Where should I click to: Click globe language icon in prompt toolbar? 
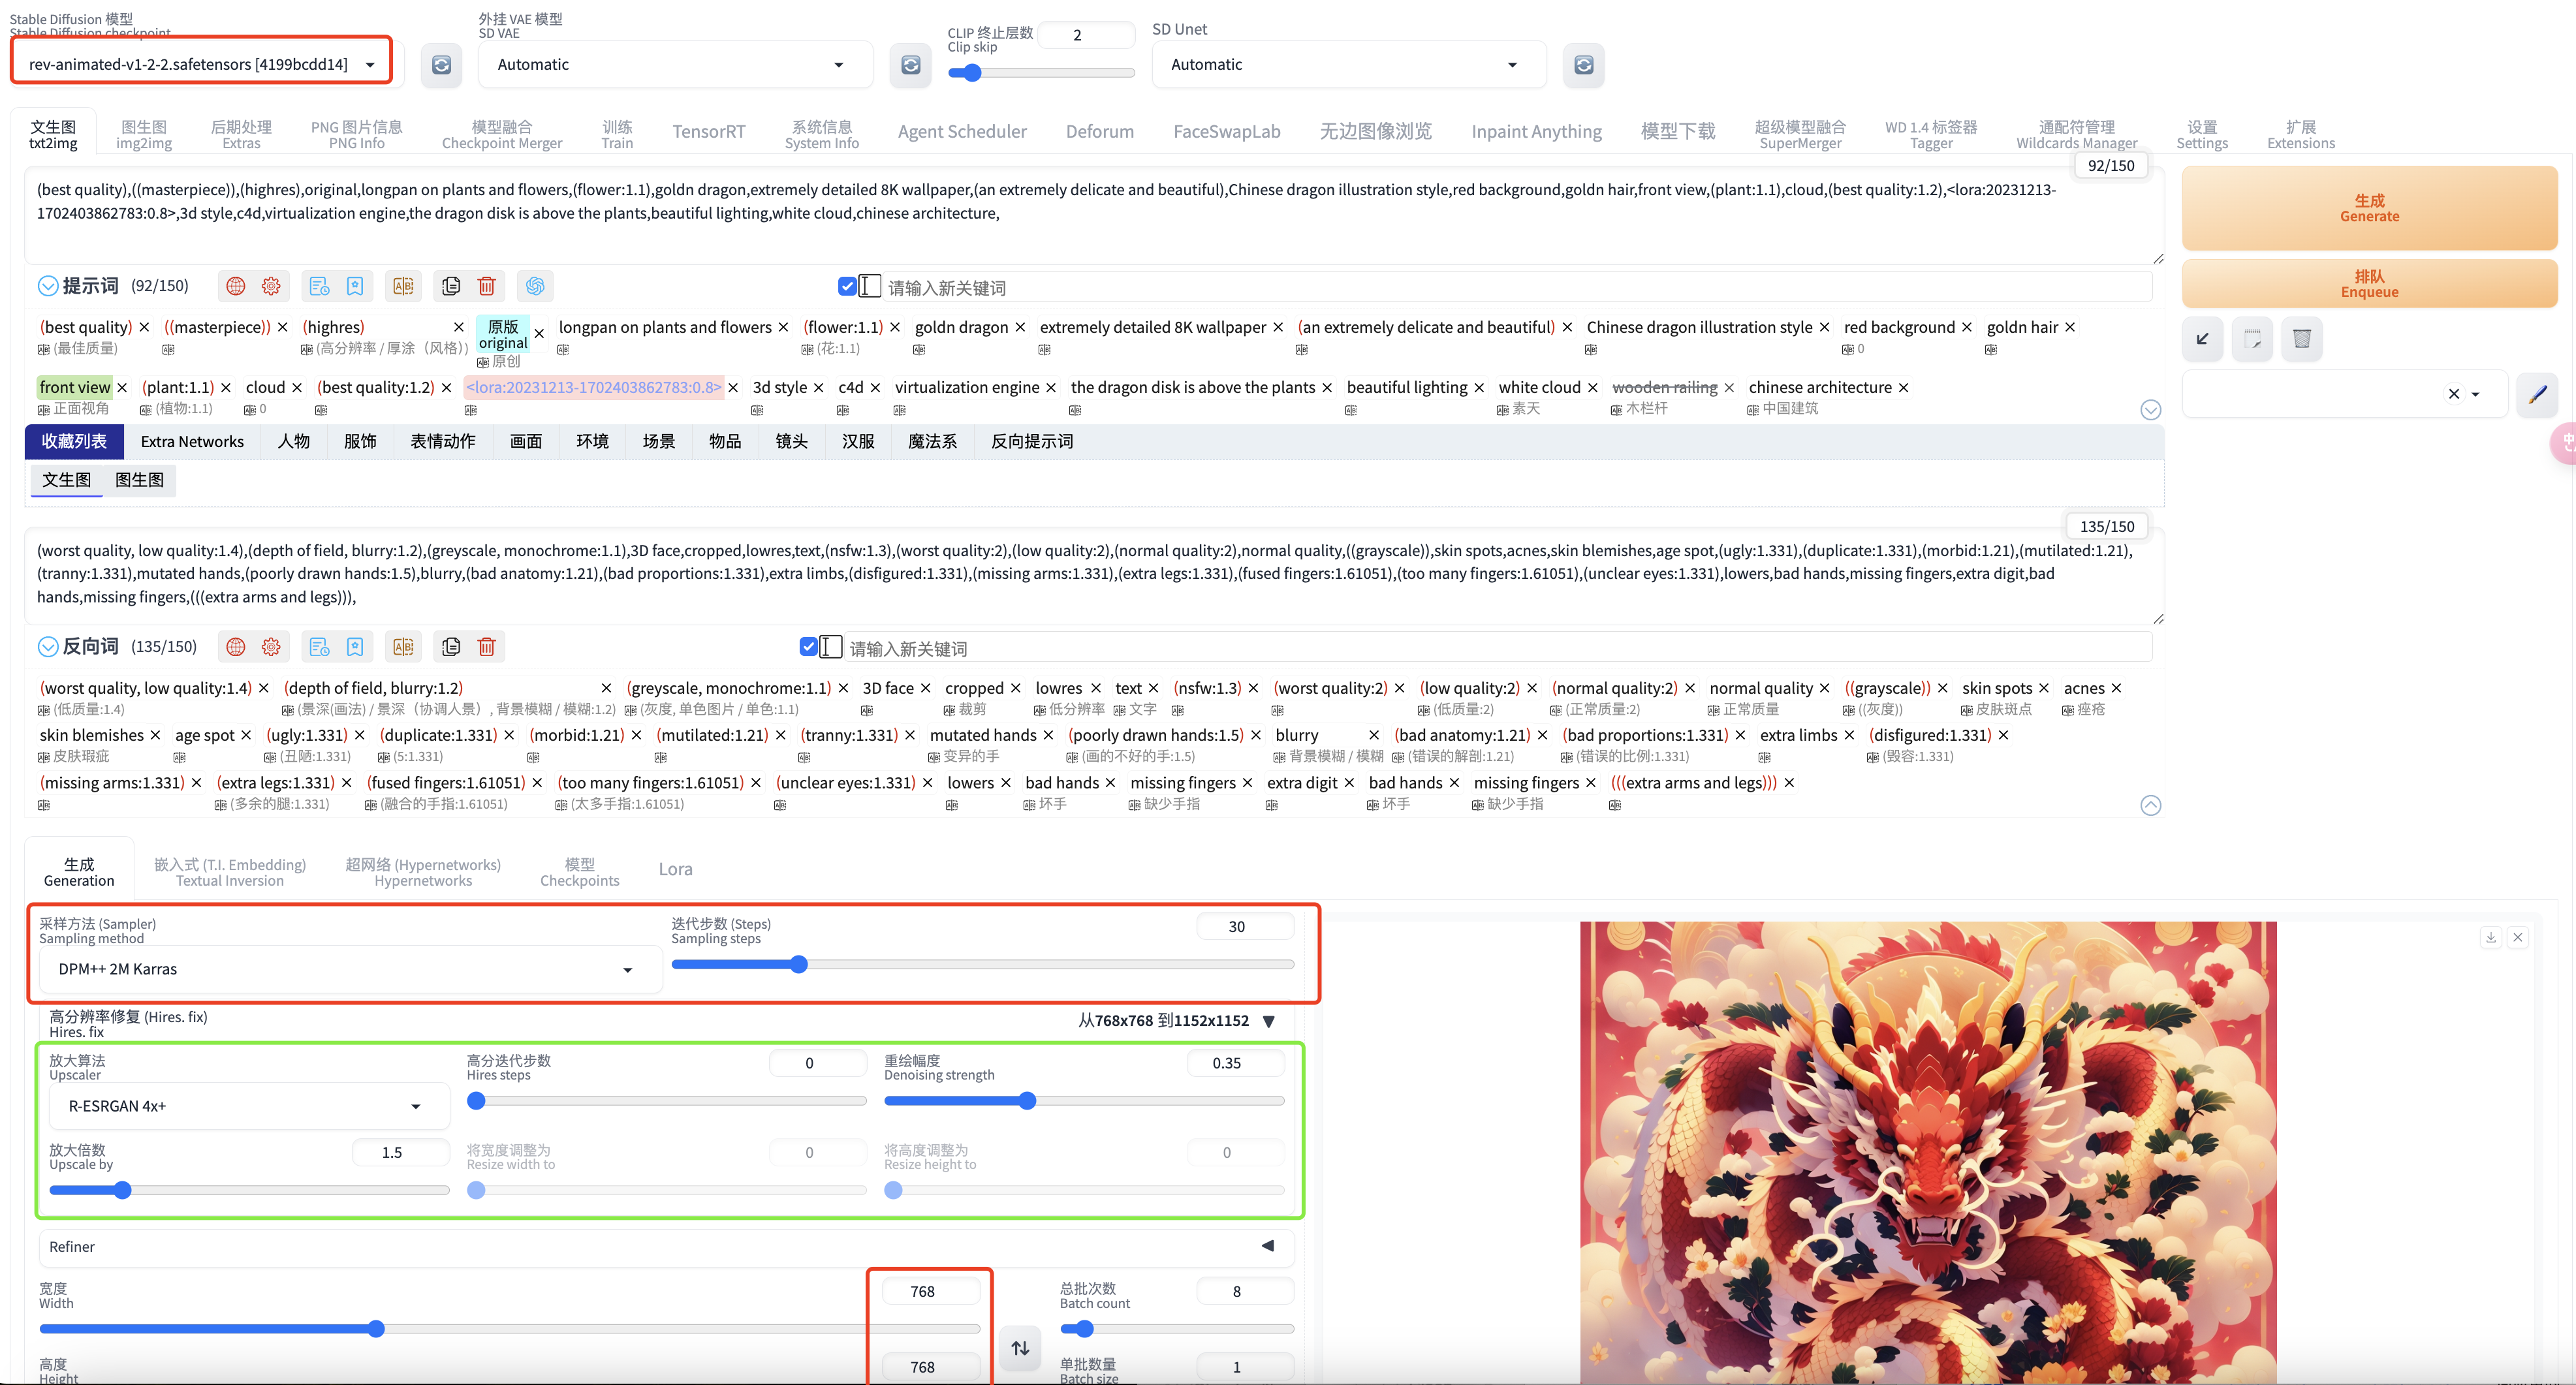pyautogui.click(x=235, y=286)
